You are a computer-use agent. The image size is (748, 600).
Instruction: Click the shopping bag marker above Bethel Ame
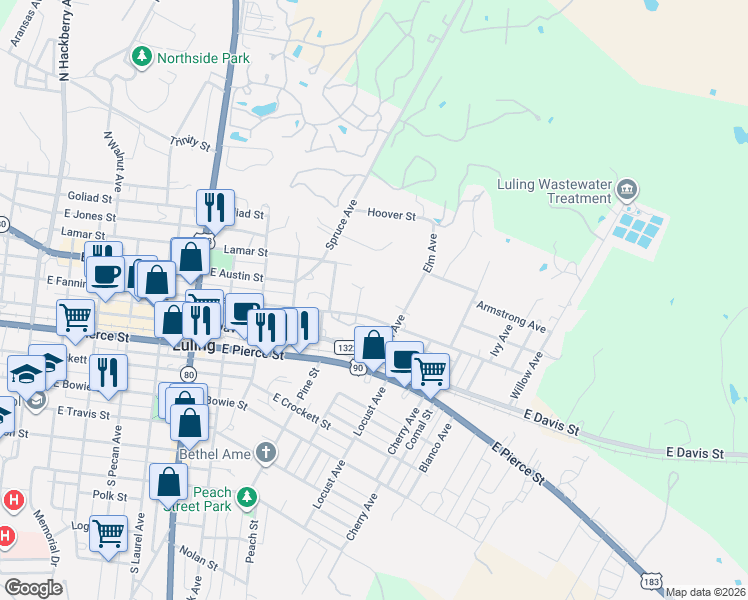tap(189, 424)
